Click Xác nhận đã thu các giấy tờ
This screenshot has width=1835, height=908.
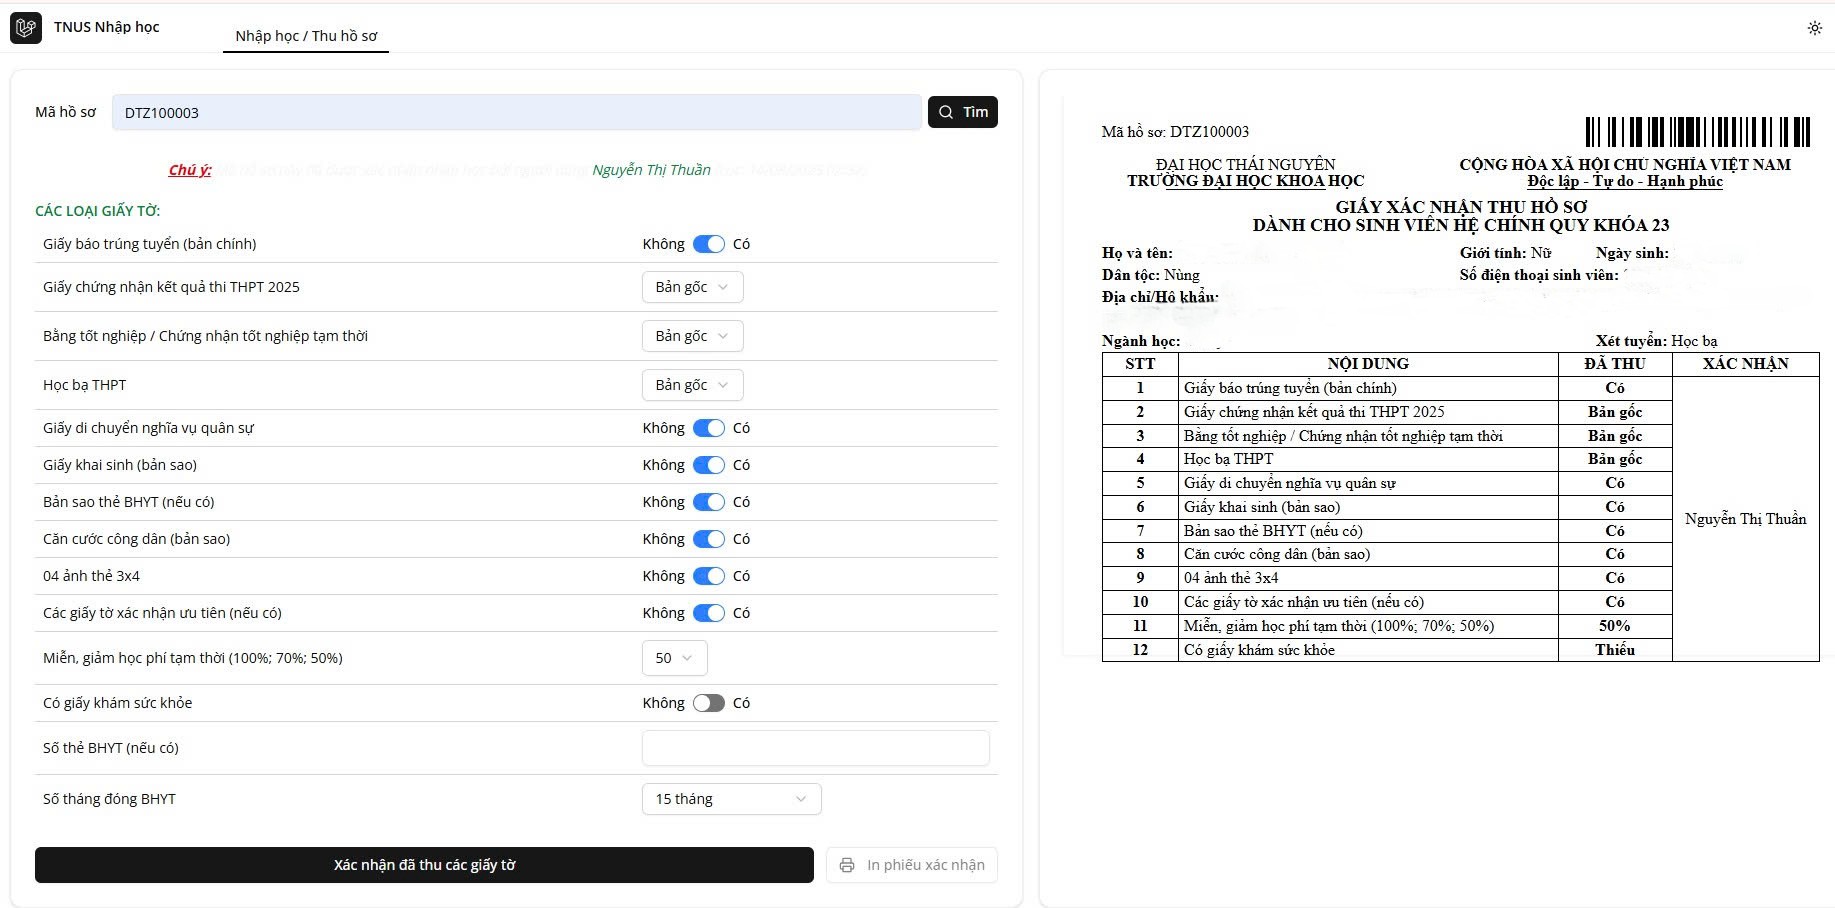click(x=424, y=865)
